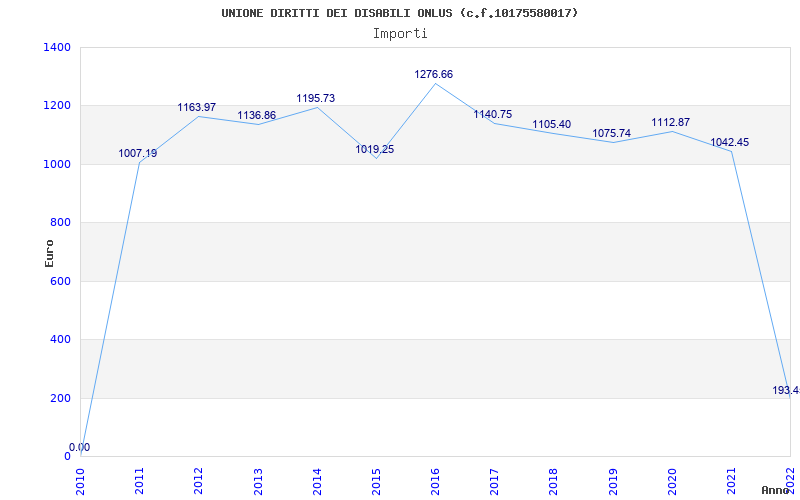
Task: Select the 1276.66 data label for 2016
Action: coord(433,74)
